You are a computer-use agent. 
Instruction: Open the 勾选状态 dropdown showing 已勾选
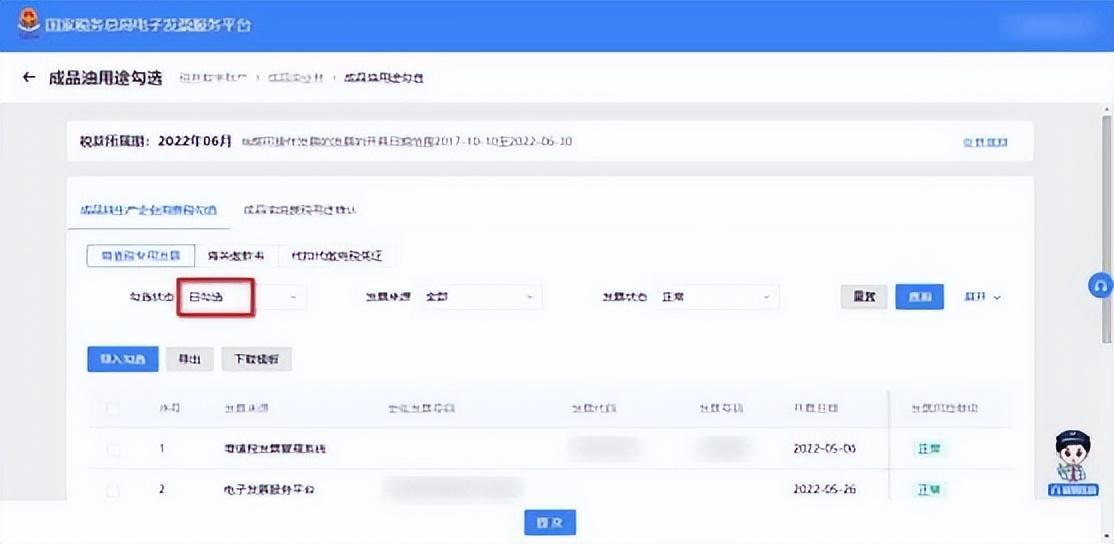[242, 297]
